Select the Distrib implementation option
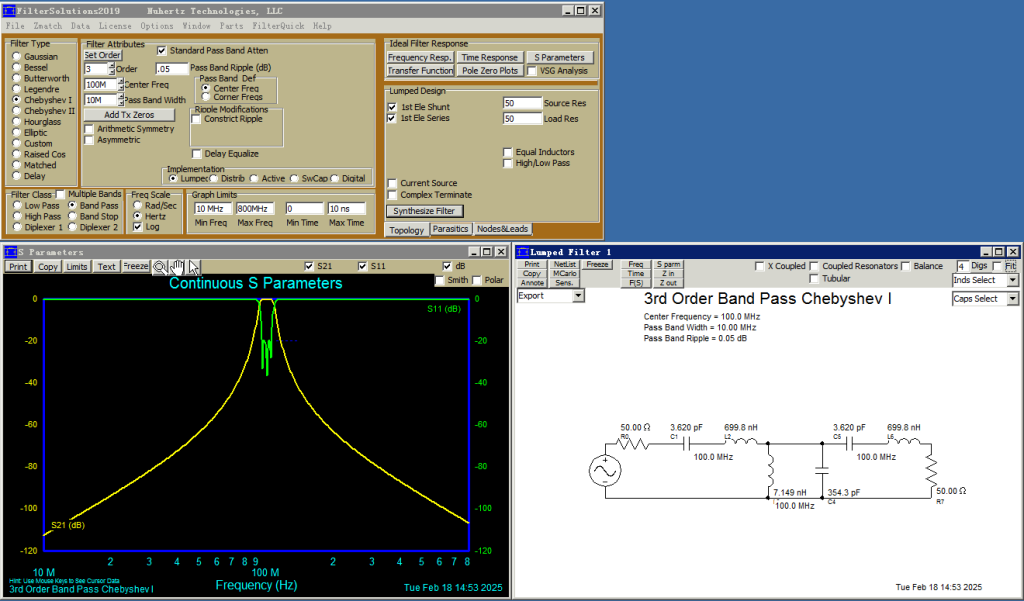This screenshot has width=1024, height=601. coord(214,178)
